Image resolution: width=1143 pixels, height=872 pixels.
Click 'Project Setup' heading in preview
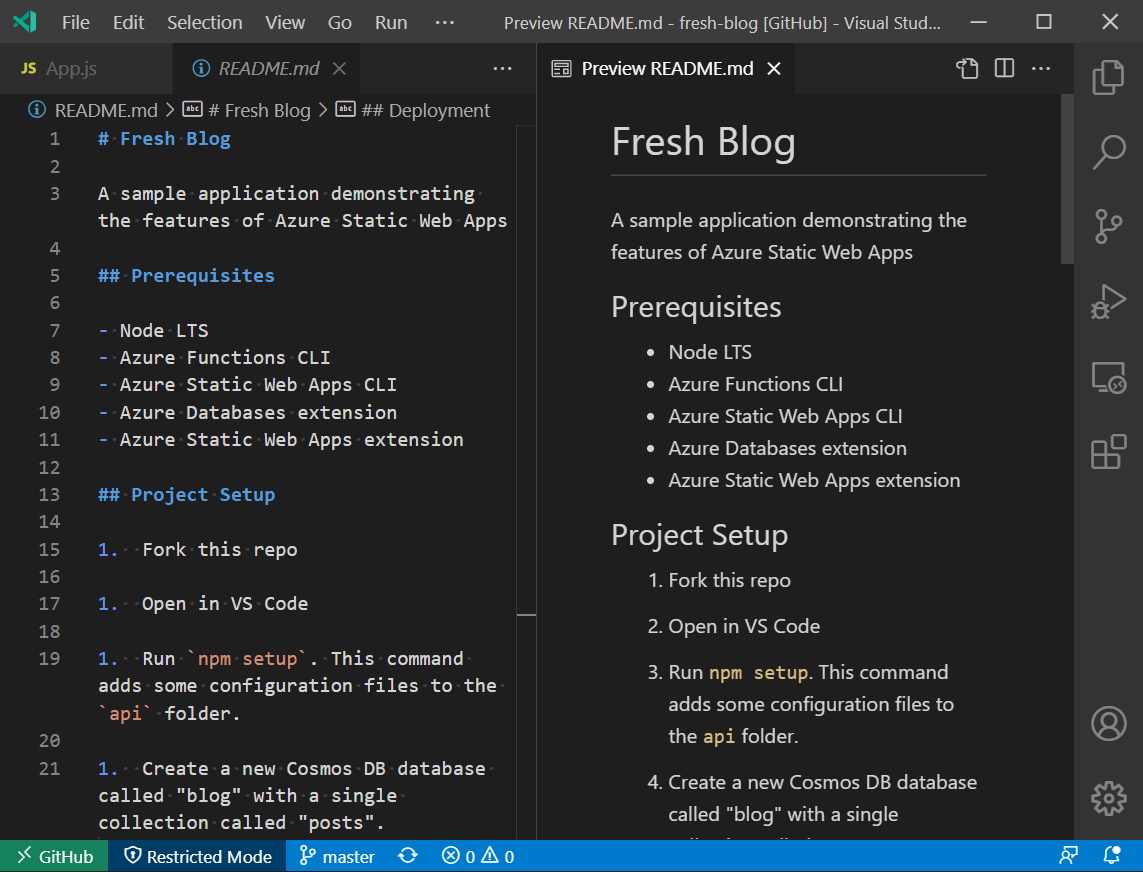pos(699,535)
